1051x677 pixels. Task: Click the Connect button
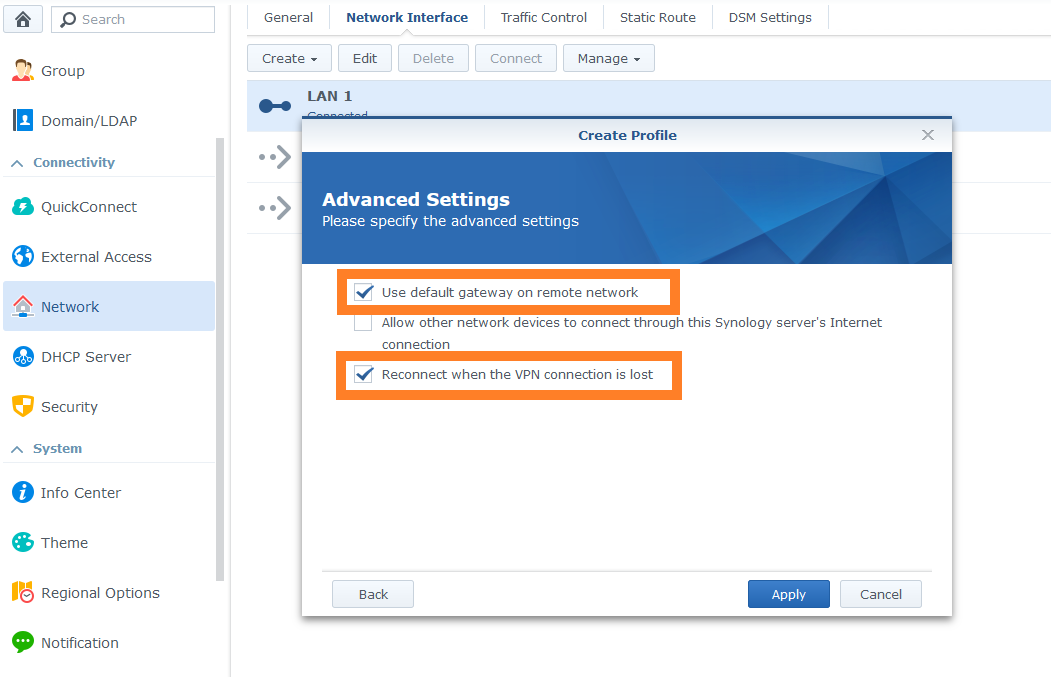pyautogui.click(x=515, y=58)
